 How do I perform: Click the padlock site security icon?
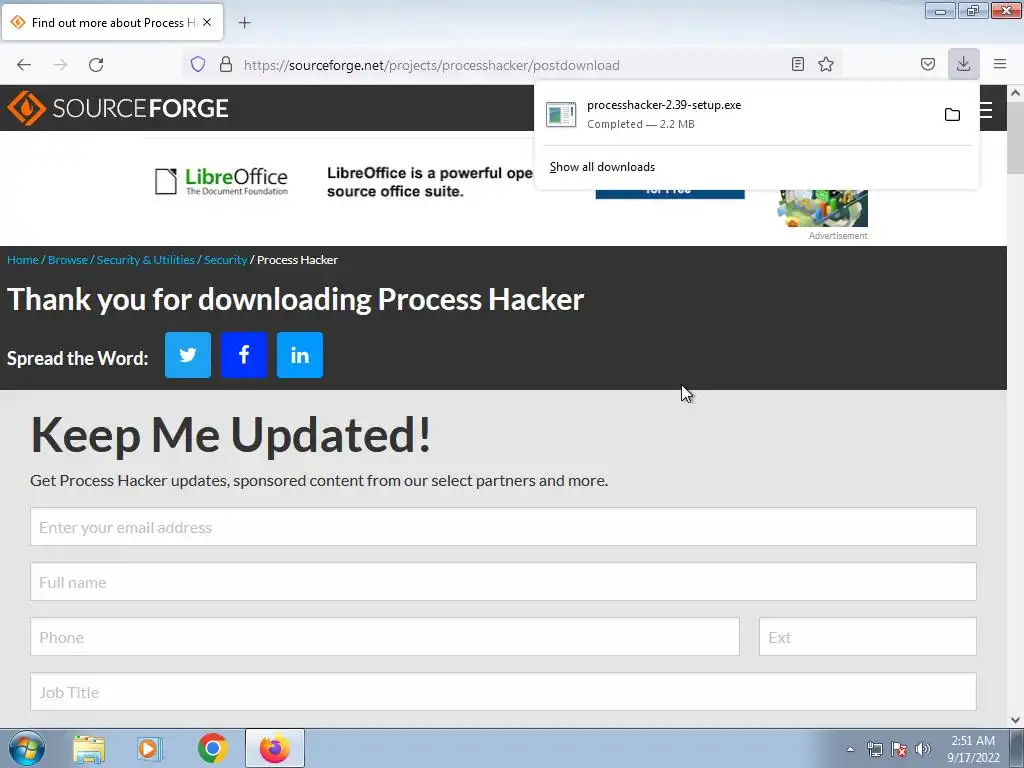226,64
